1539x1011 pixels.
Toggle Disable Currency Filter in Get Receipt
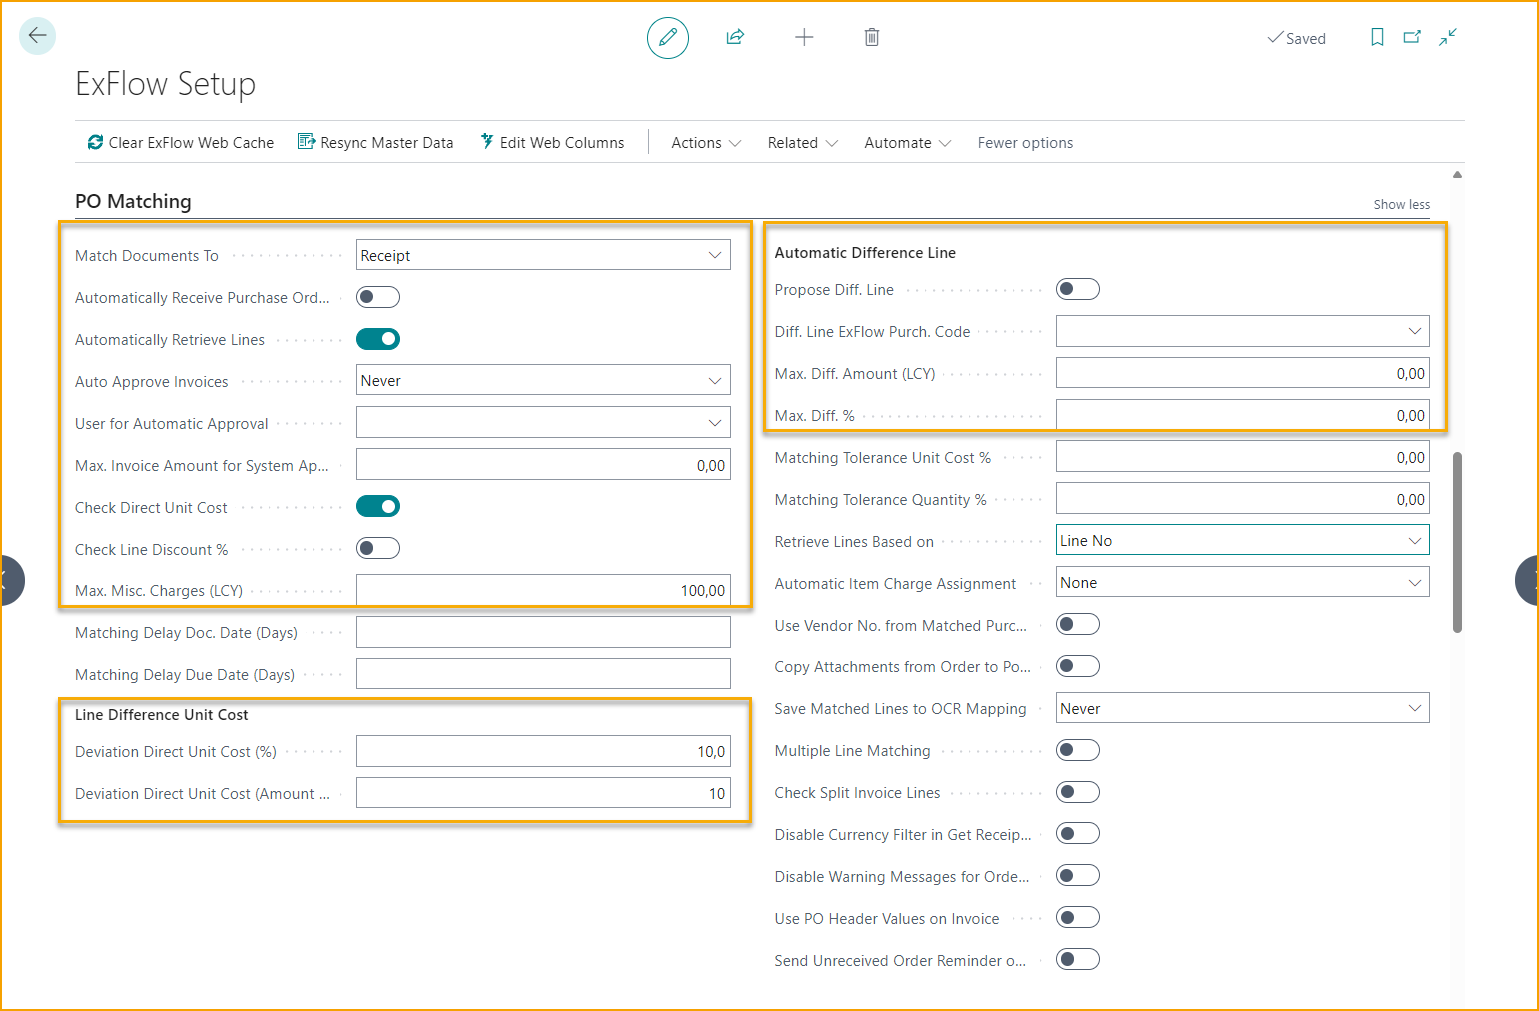point(1078,834)
